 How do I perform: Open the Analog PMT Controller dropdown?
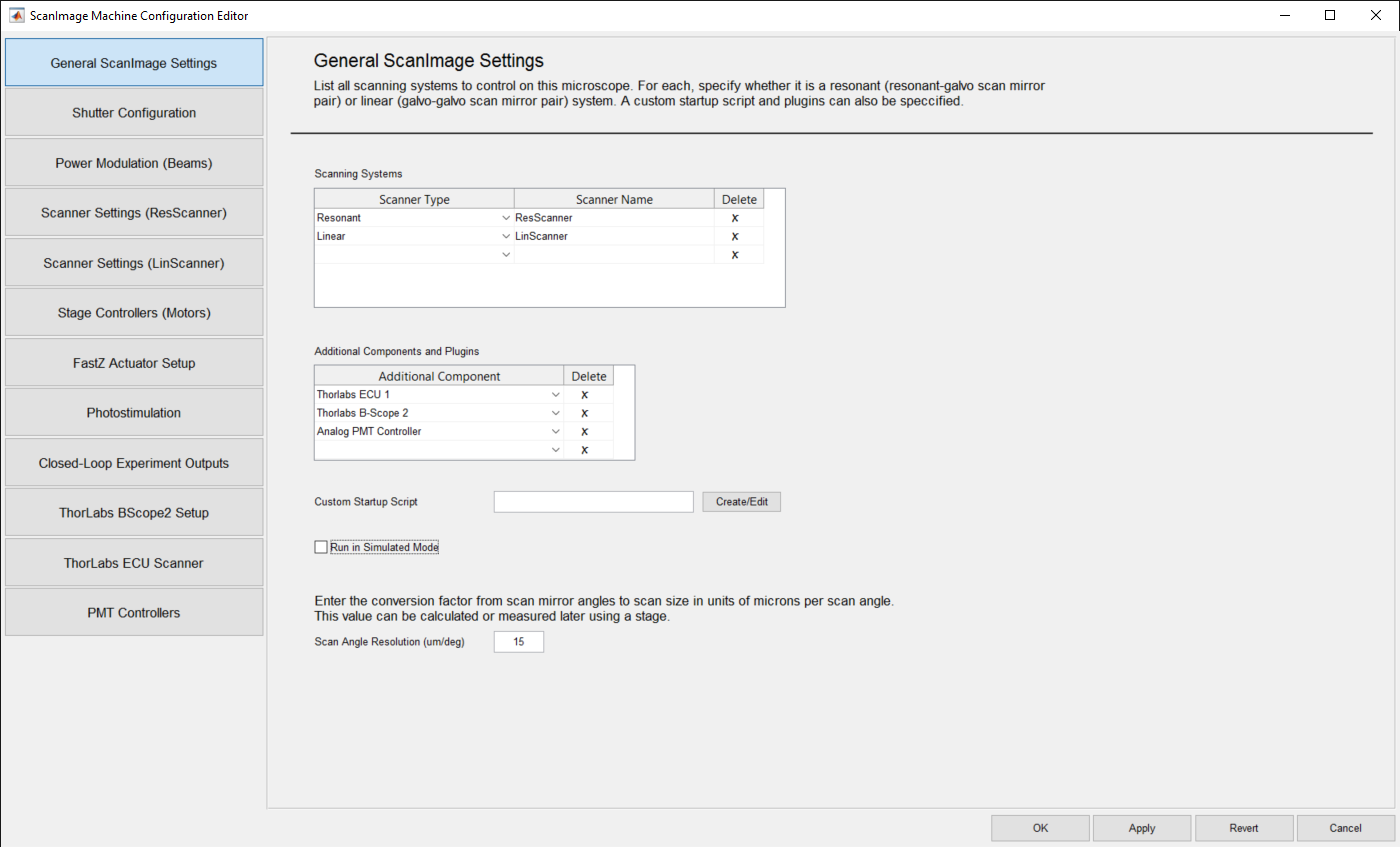pos(556,431)
